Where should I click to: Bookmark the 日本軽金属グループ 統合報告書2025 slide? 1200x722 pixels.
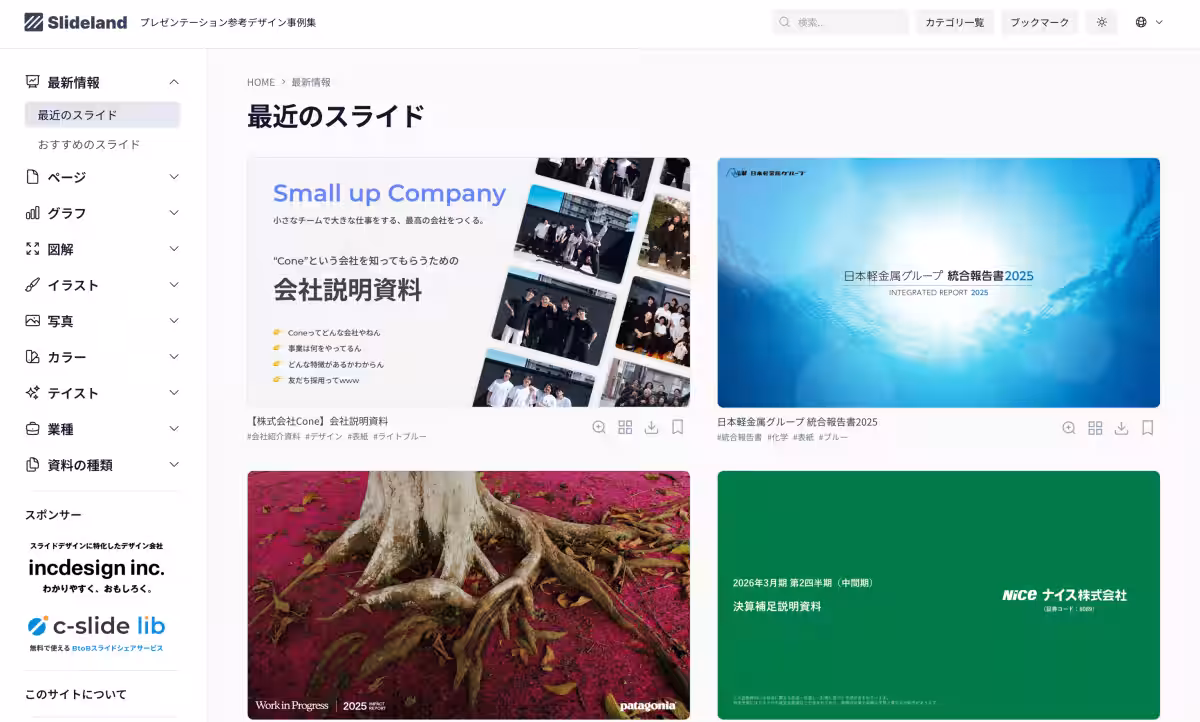point(1147,427)
